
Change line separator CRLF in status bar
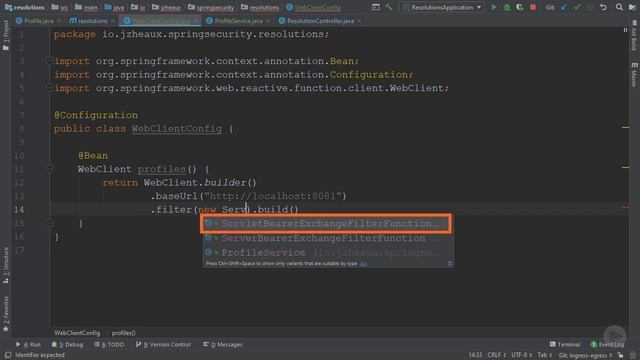(x=497, y=355)
